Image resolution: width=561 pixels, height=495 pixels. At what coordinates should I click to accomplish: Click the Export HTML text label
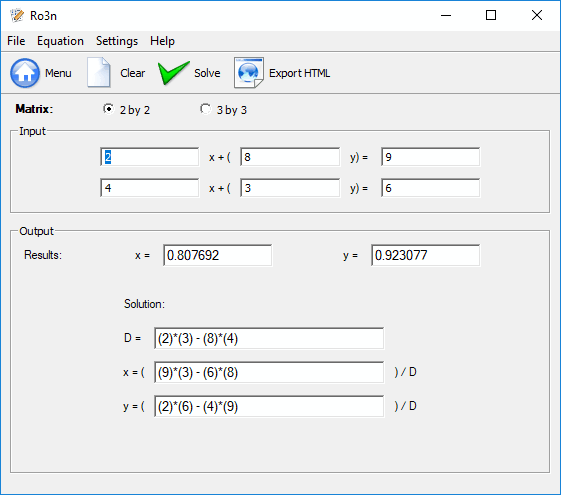tap(299, 73)
